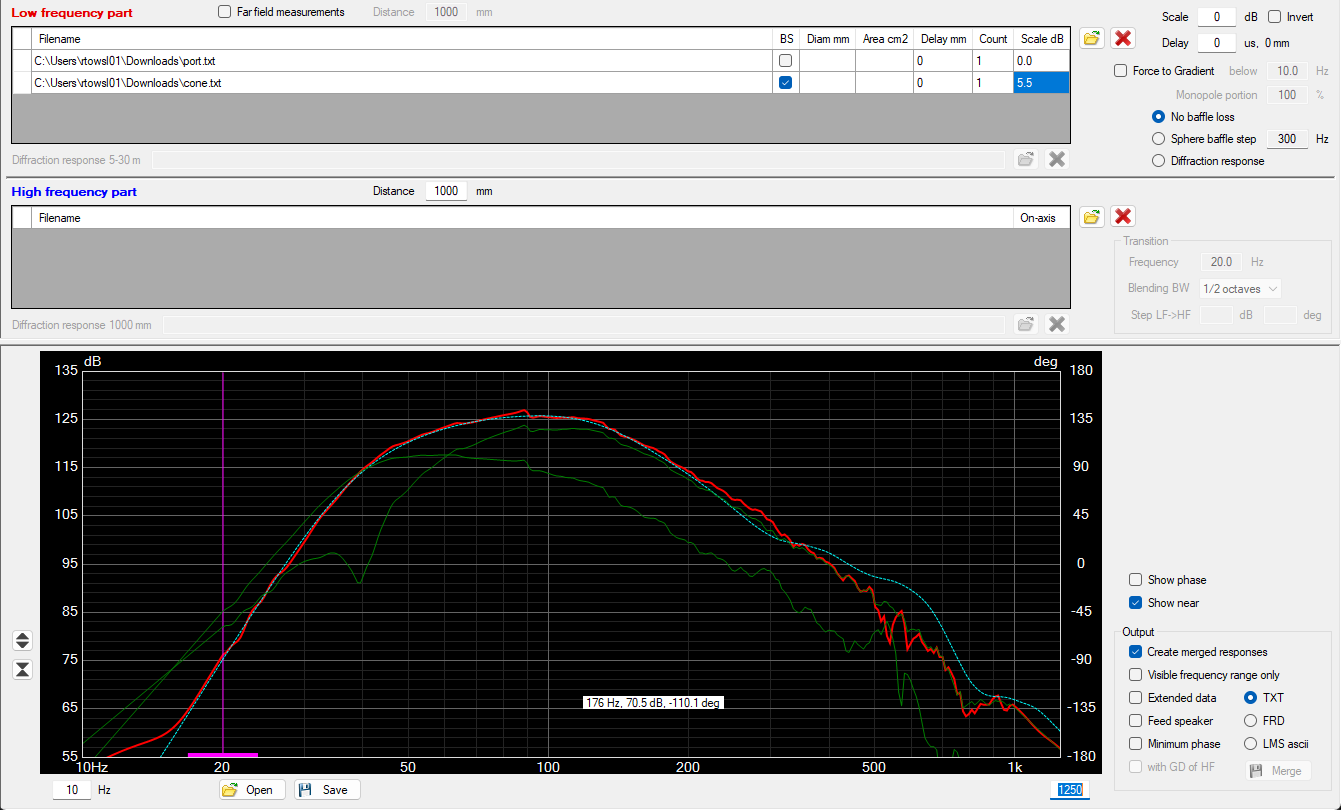Click the up/down arrows chart scale icon
This screenshot has height=810, width=1341.
point(22,640)
